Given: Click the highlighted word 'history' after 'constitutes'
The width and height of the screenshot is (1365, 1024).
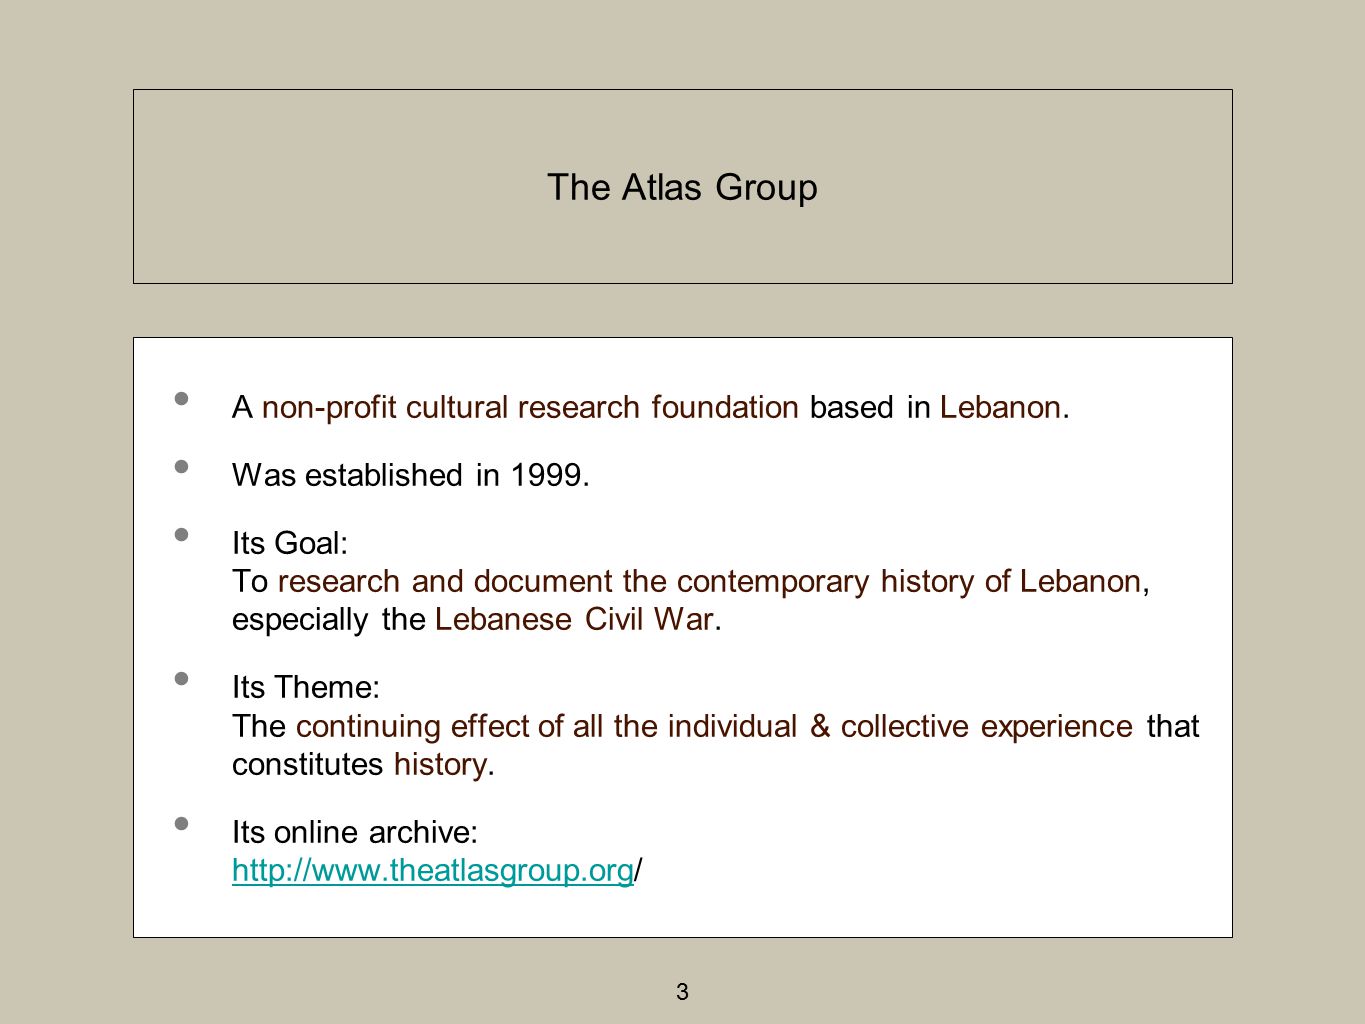Looking at the screenshot, I should pos(440,764).
